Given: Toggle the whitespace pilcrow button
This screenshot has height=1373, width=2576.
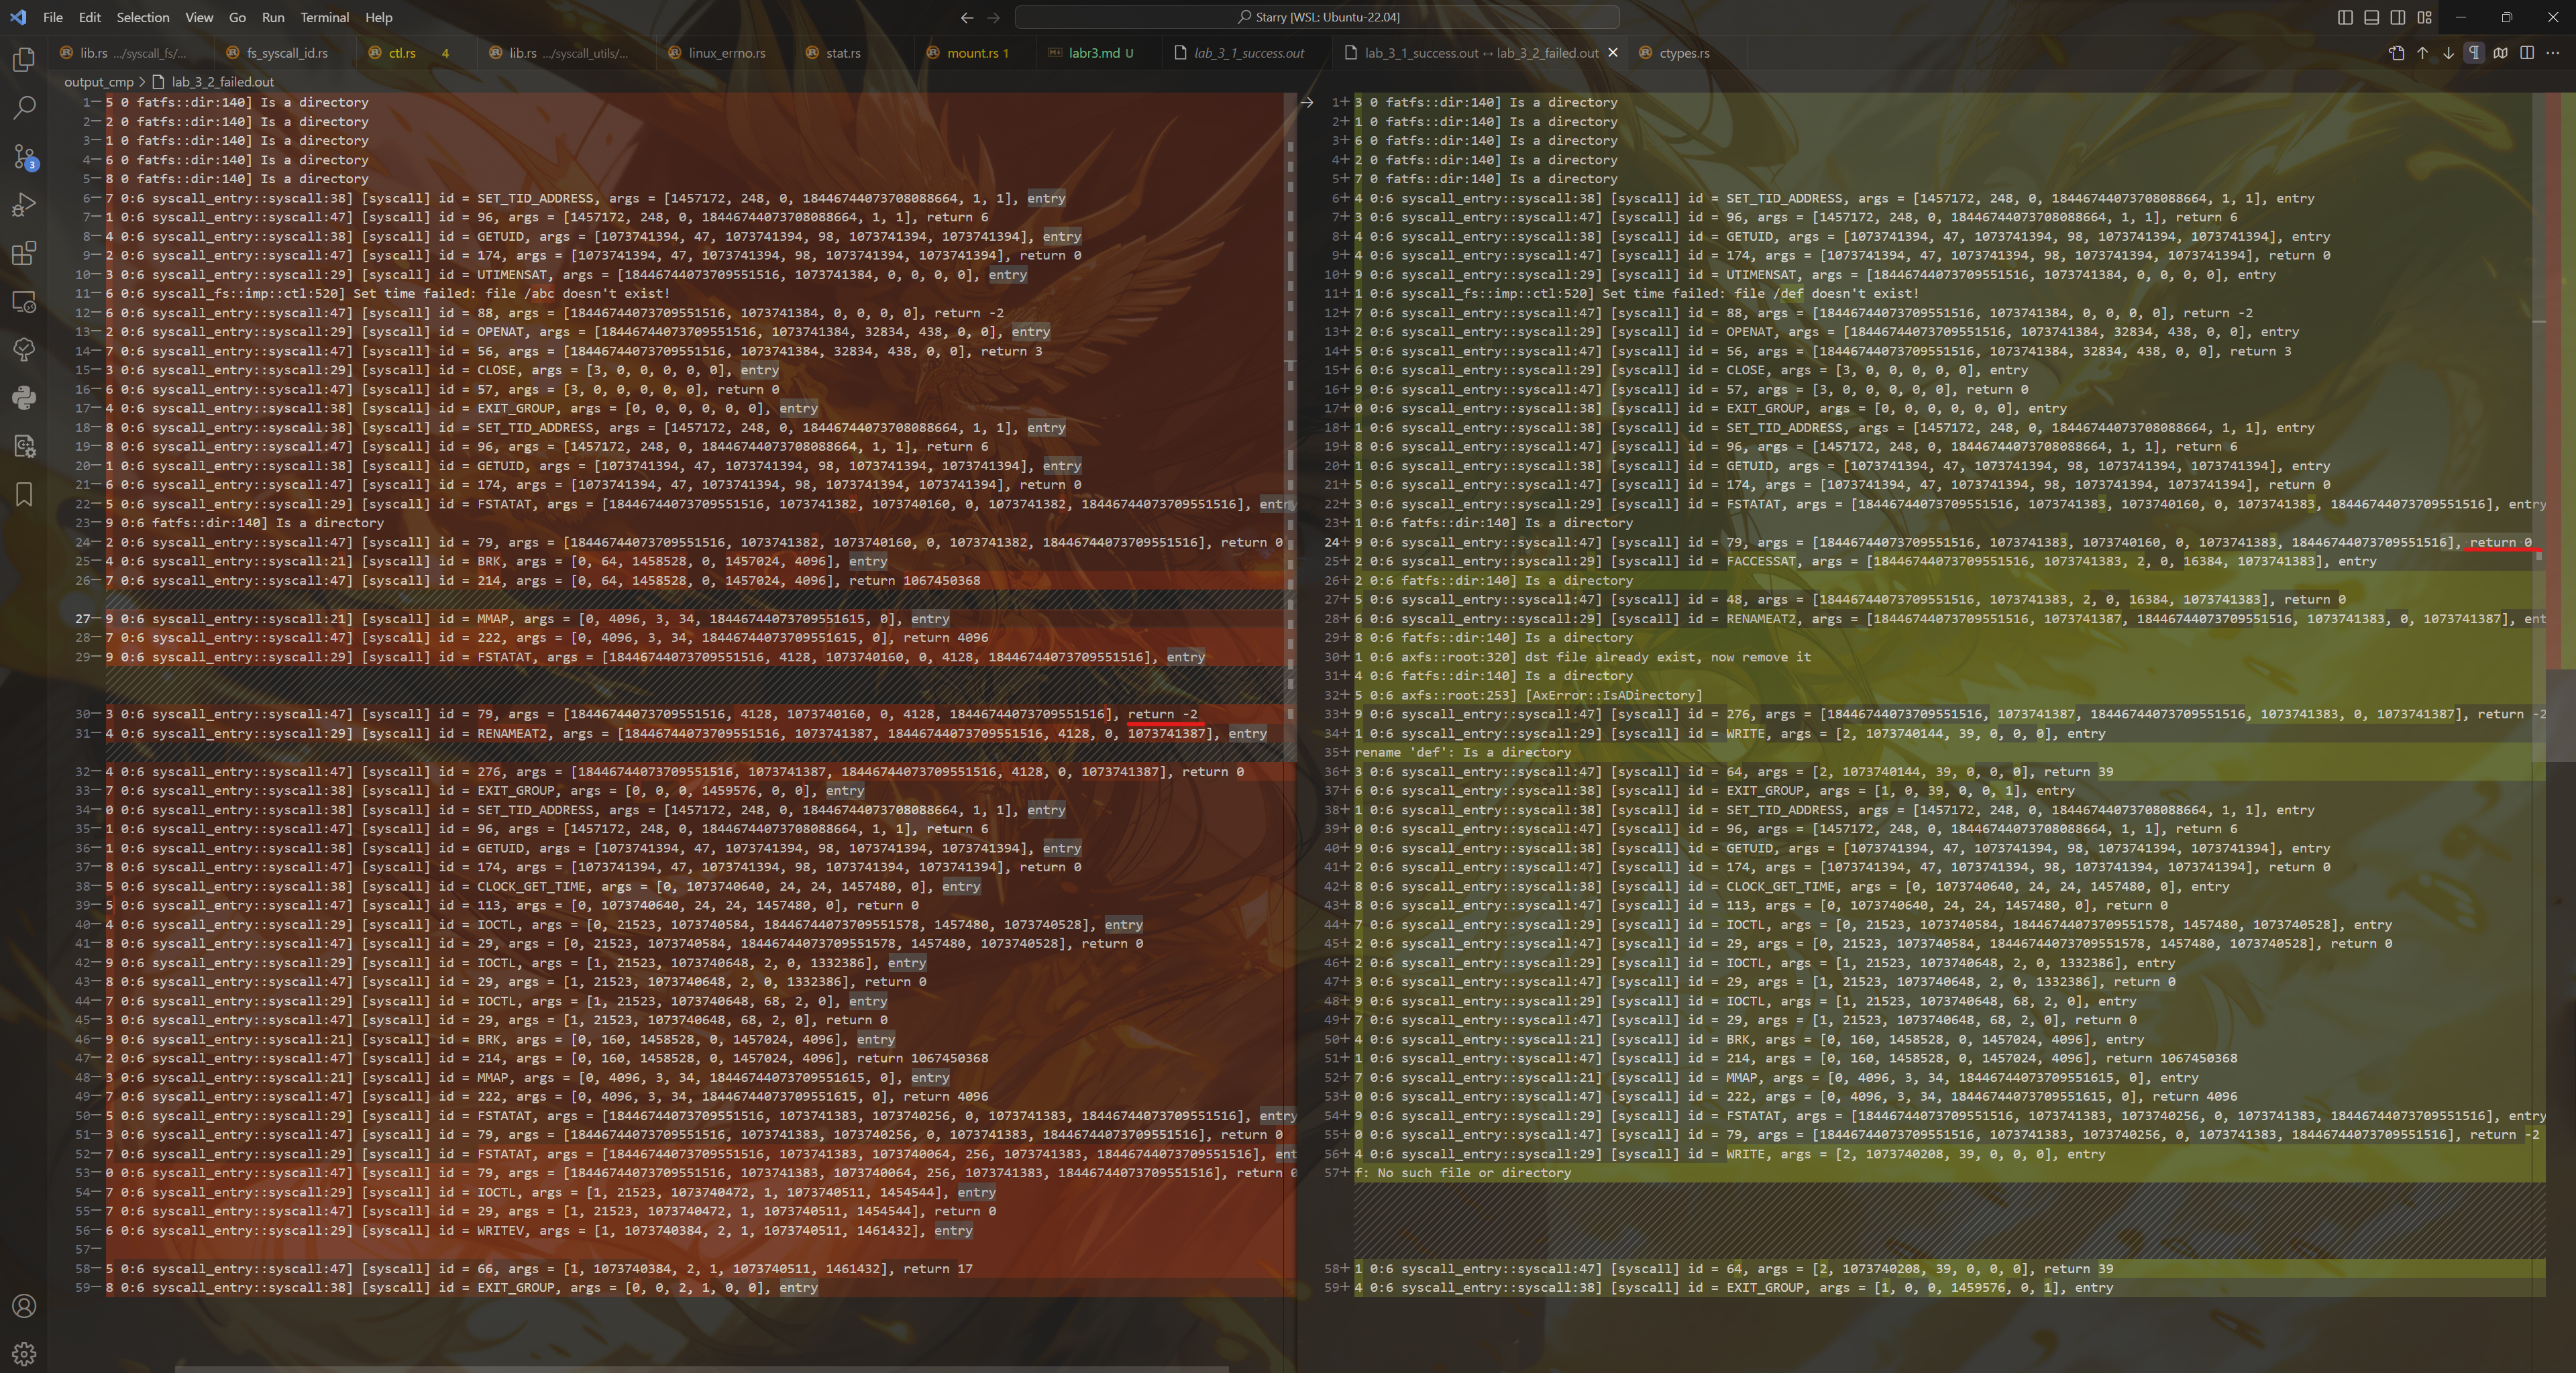Looking at the screenshot, I should point(2474,53).
